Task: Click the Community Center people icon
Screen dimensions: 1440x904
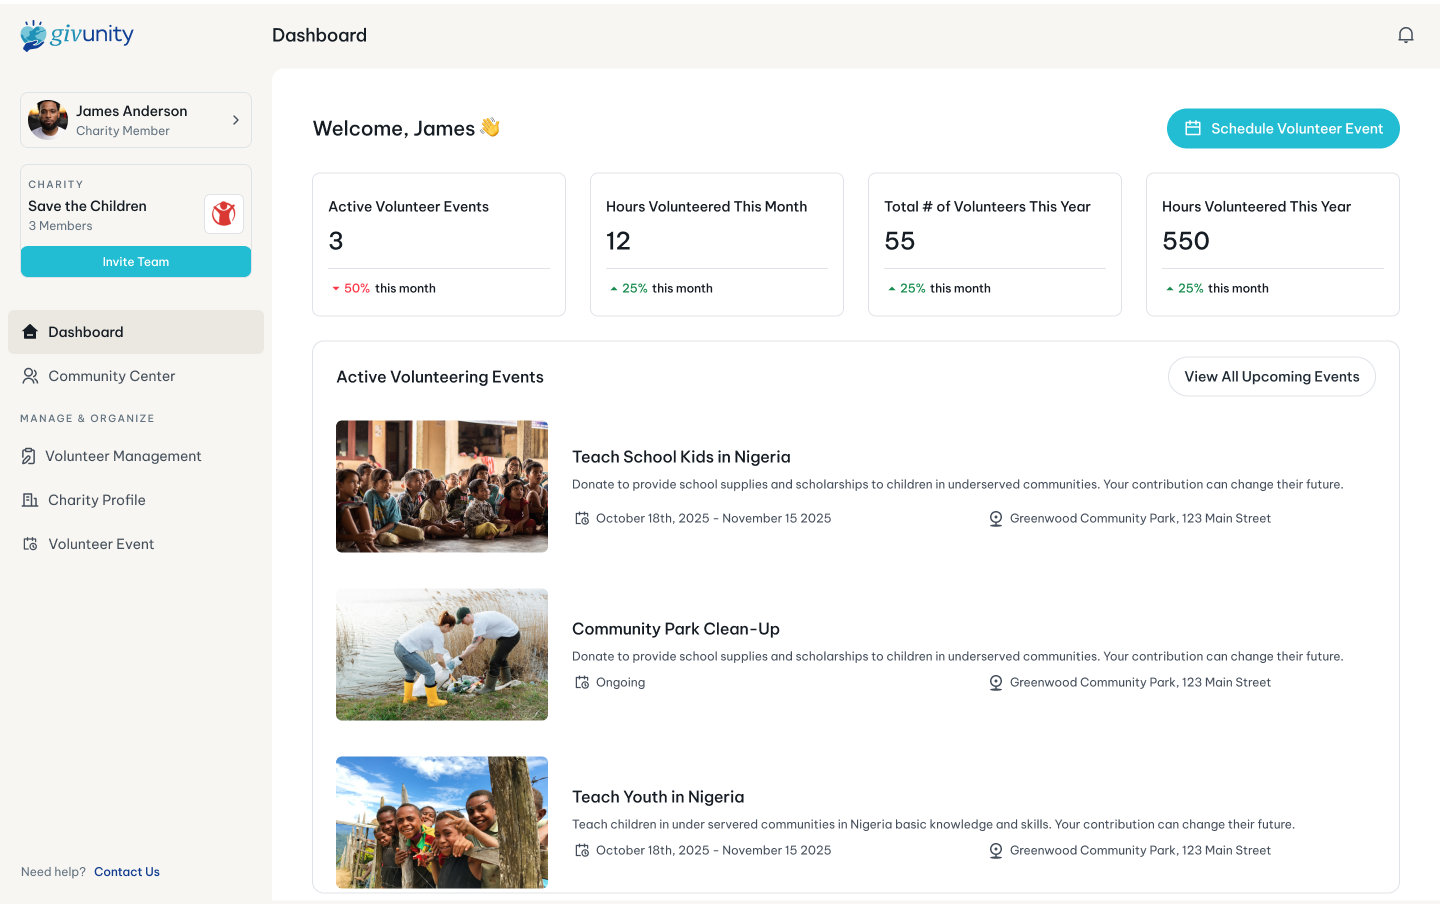Action: tap(30, 376)
